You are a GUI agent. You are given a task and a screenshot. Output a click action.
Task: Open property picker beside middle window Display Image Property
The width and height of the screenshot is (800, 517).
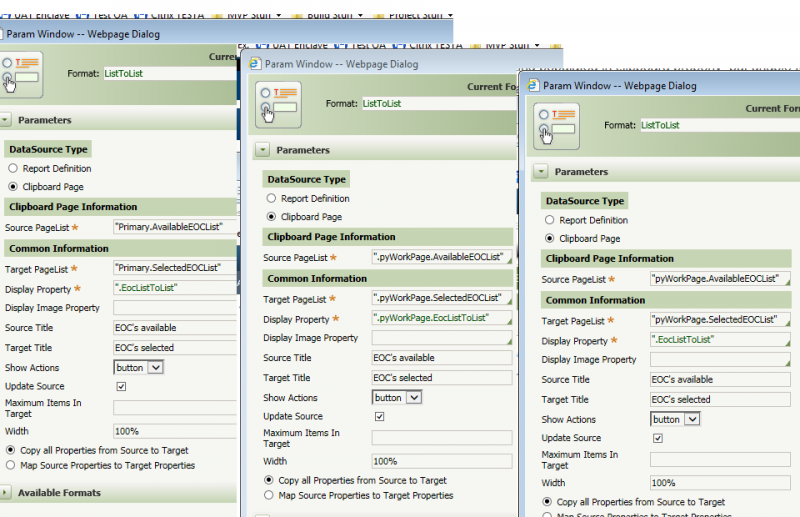[509, 341]
